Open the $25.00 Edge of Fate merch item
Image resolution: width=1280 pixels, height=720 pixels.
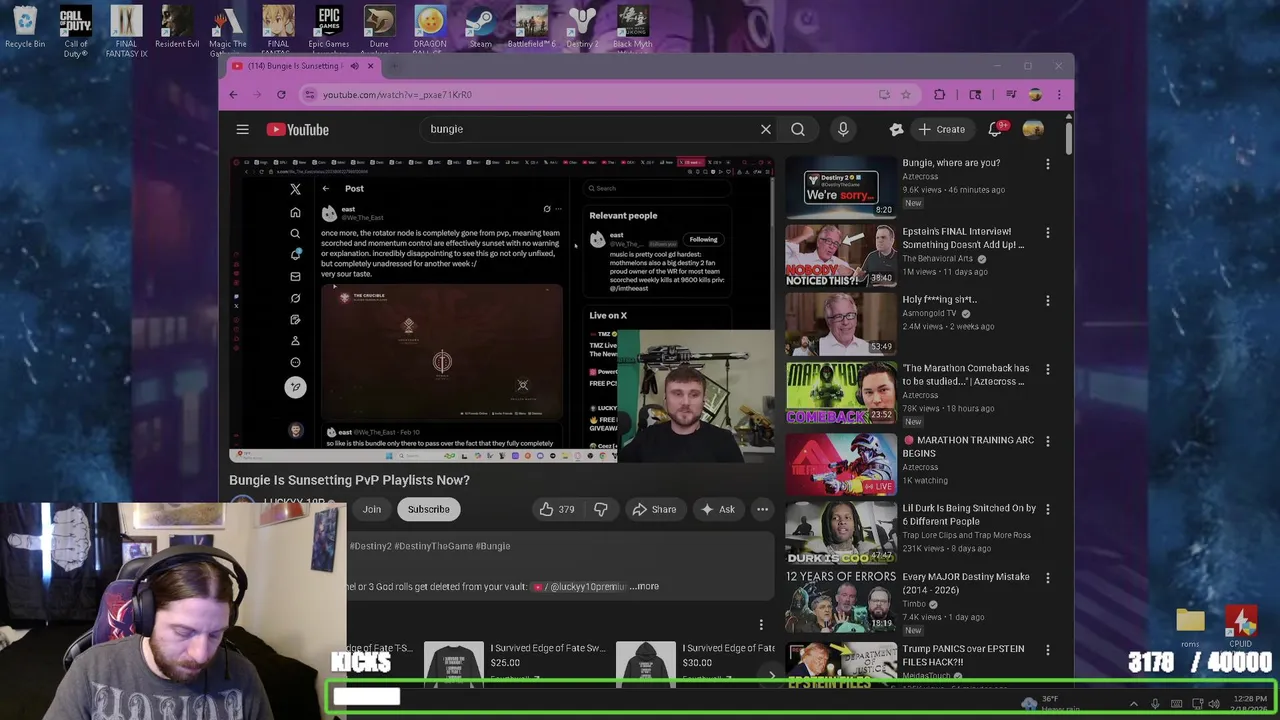click(x=516, y=662)
